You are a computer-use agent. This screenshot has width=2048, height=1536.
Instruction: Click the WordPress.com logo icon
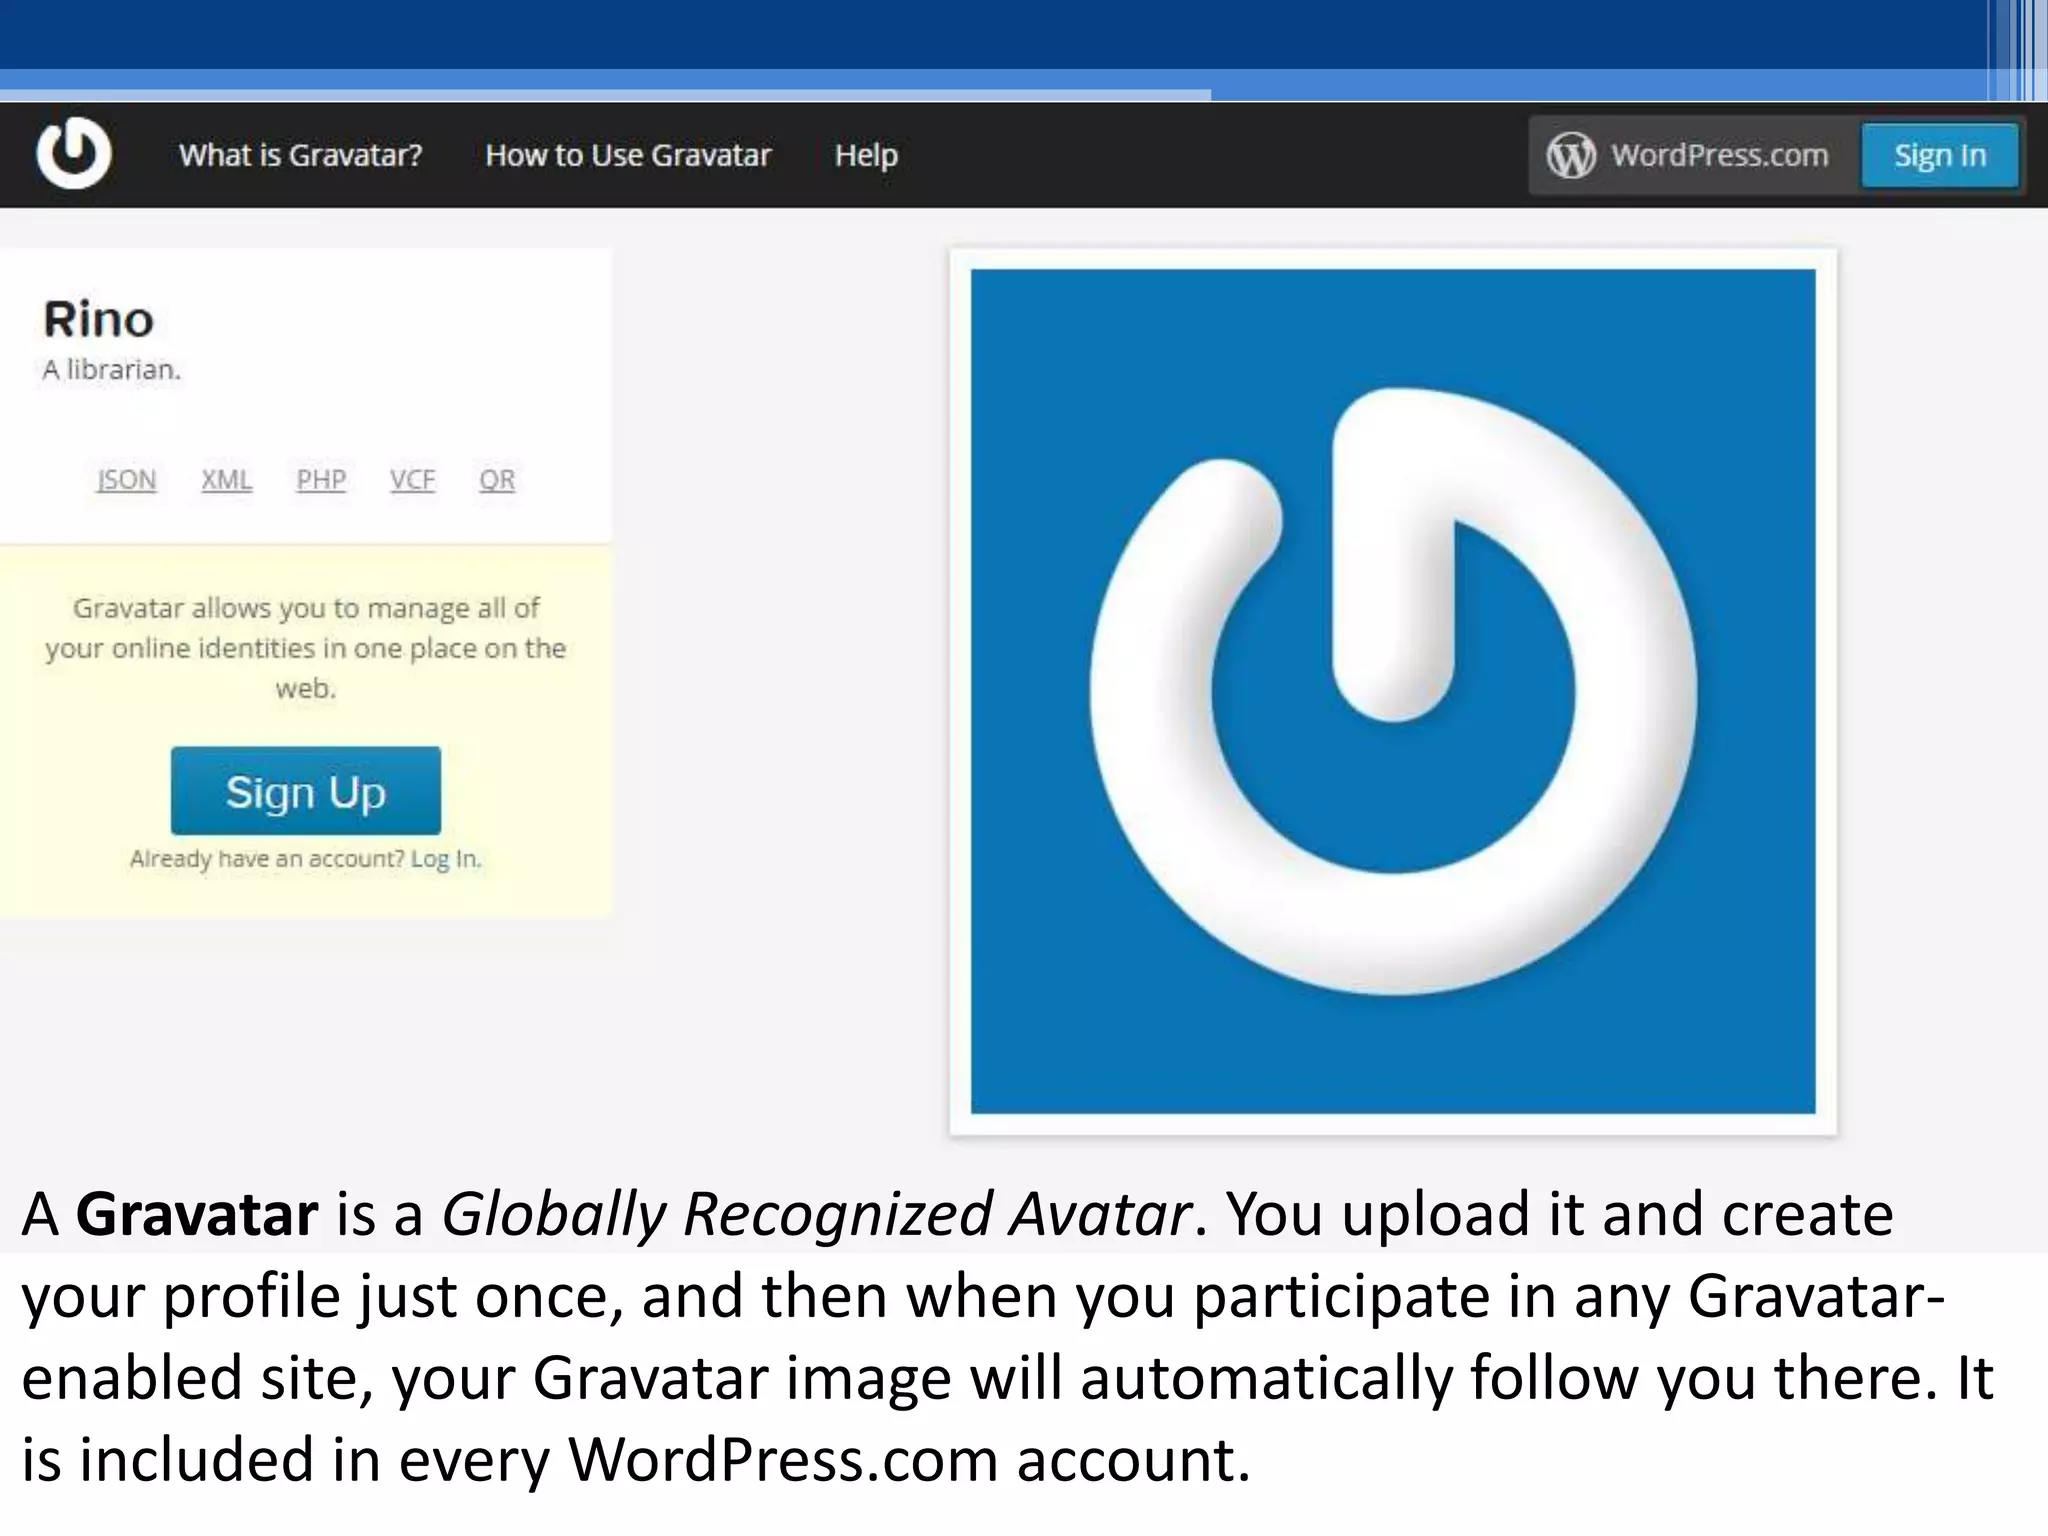(1571, 156)
